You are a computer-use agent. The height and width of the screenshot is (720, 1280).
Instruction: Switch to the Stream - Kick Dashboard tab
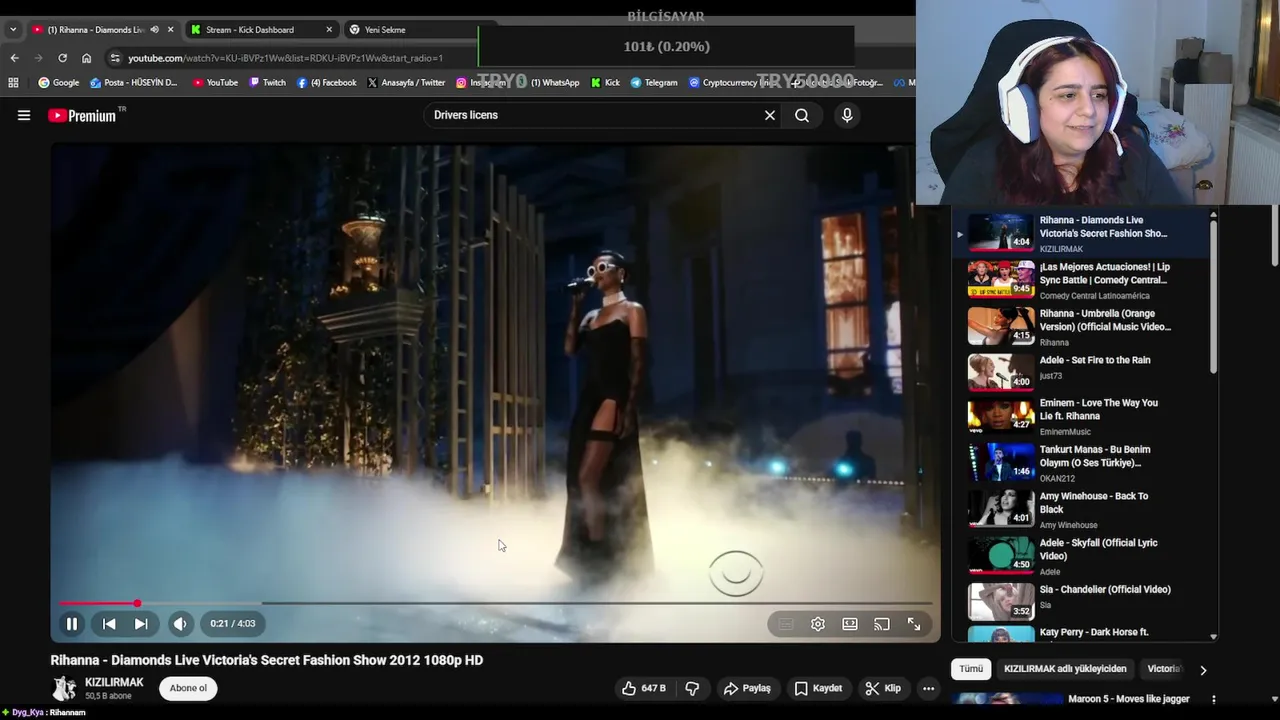click(262, 30)
